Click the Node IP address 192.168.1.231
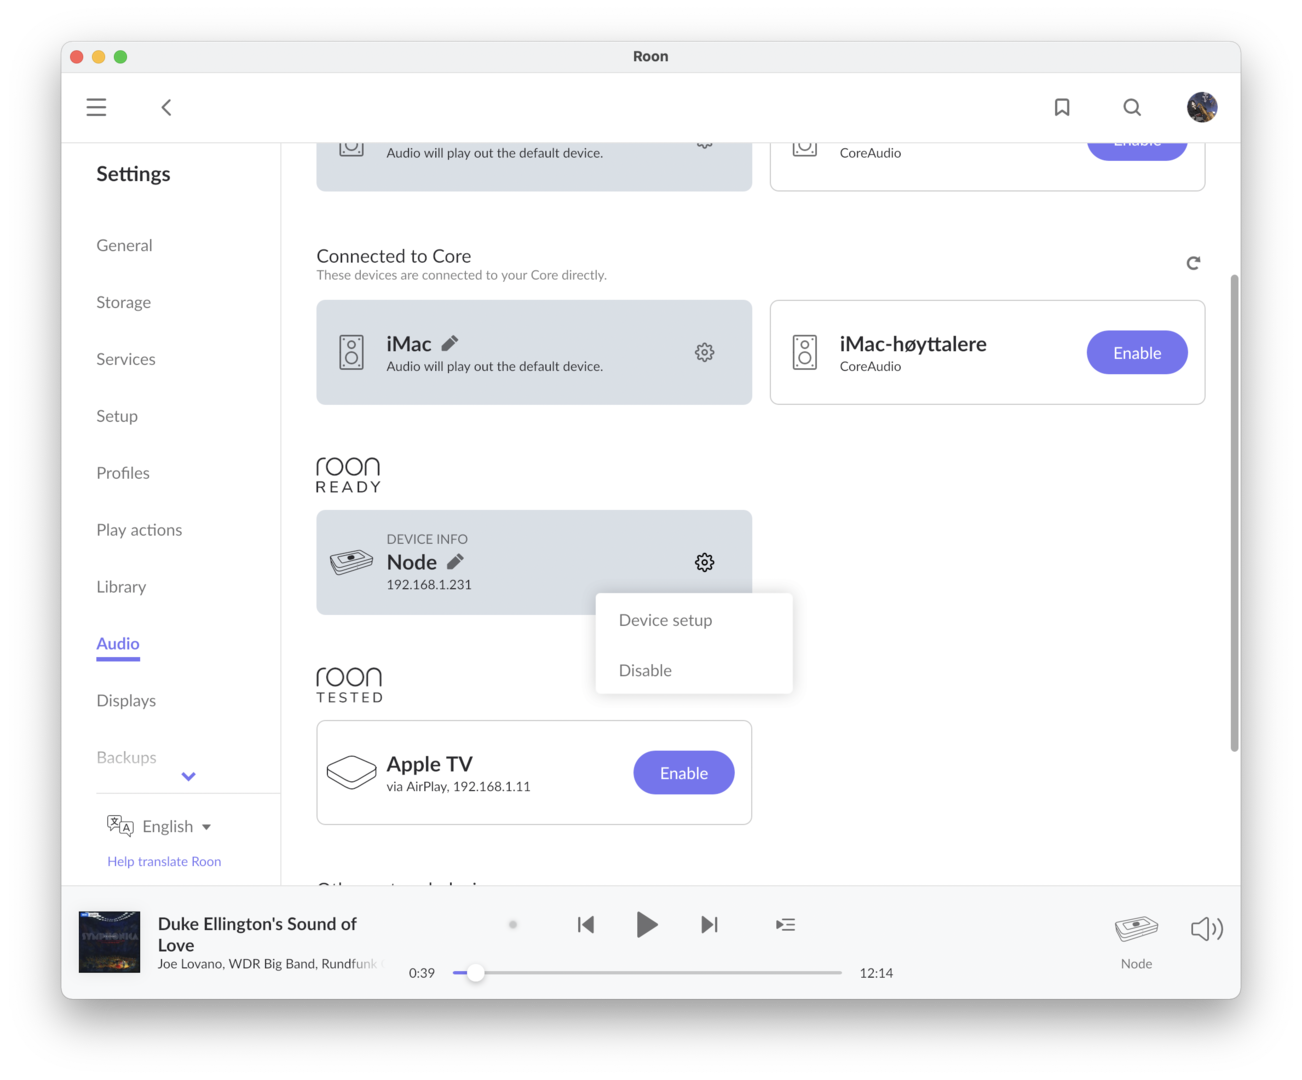This screenshot has width=1302, height=1080. 429,585
